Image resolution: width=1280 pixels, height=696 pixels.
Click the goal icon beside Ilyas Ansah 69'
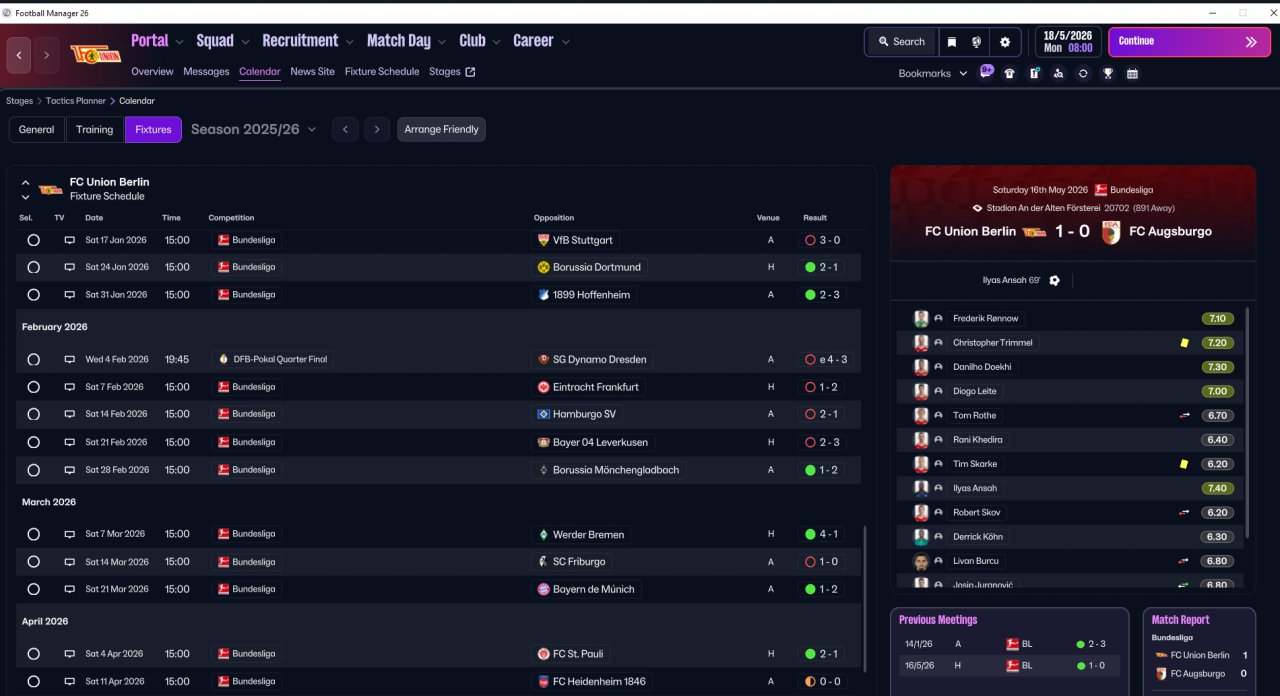[x=1054, y=280]
